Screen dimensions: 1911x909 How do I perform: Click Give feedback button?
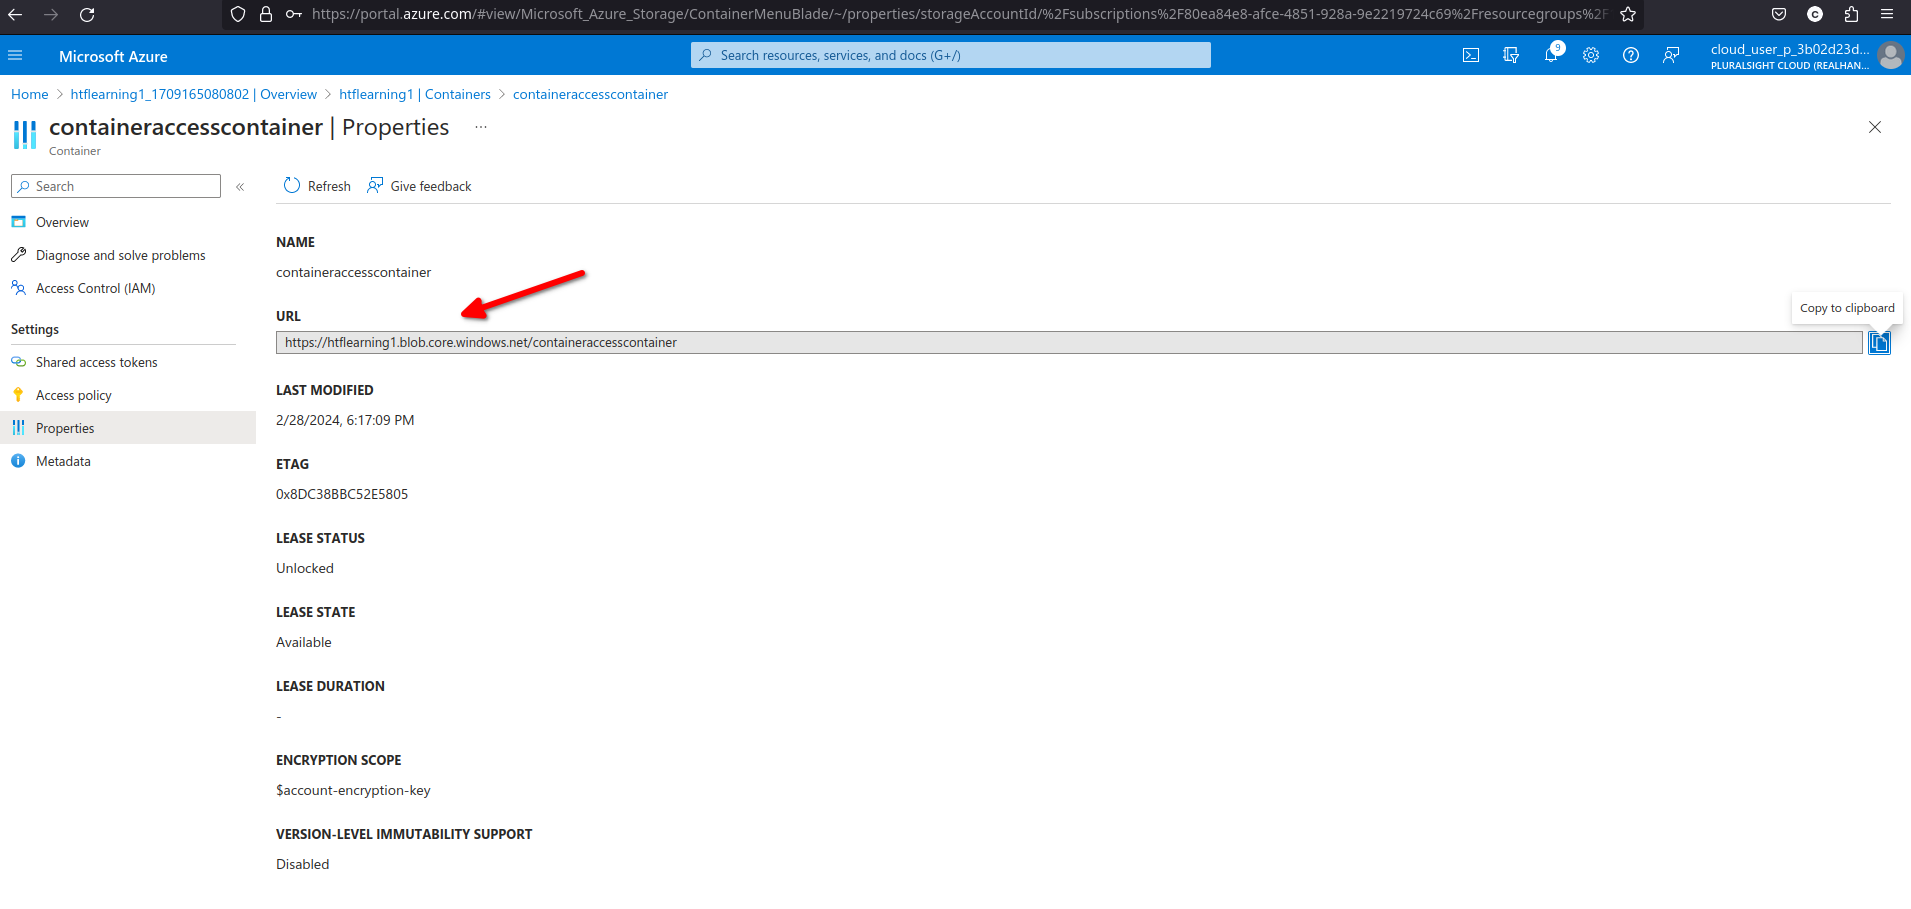(419, 186)
